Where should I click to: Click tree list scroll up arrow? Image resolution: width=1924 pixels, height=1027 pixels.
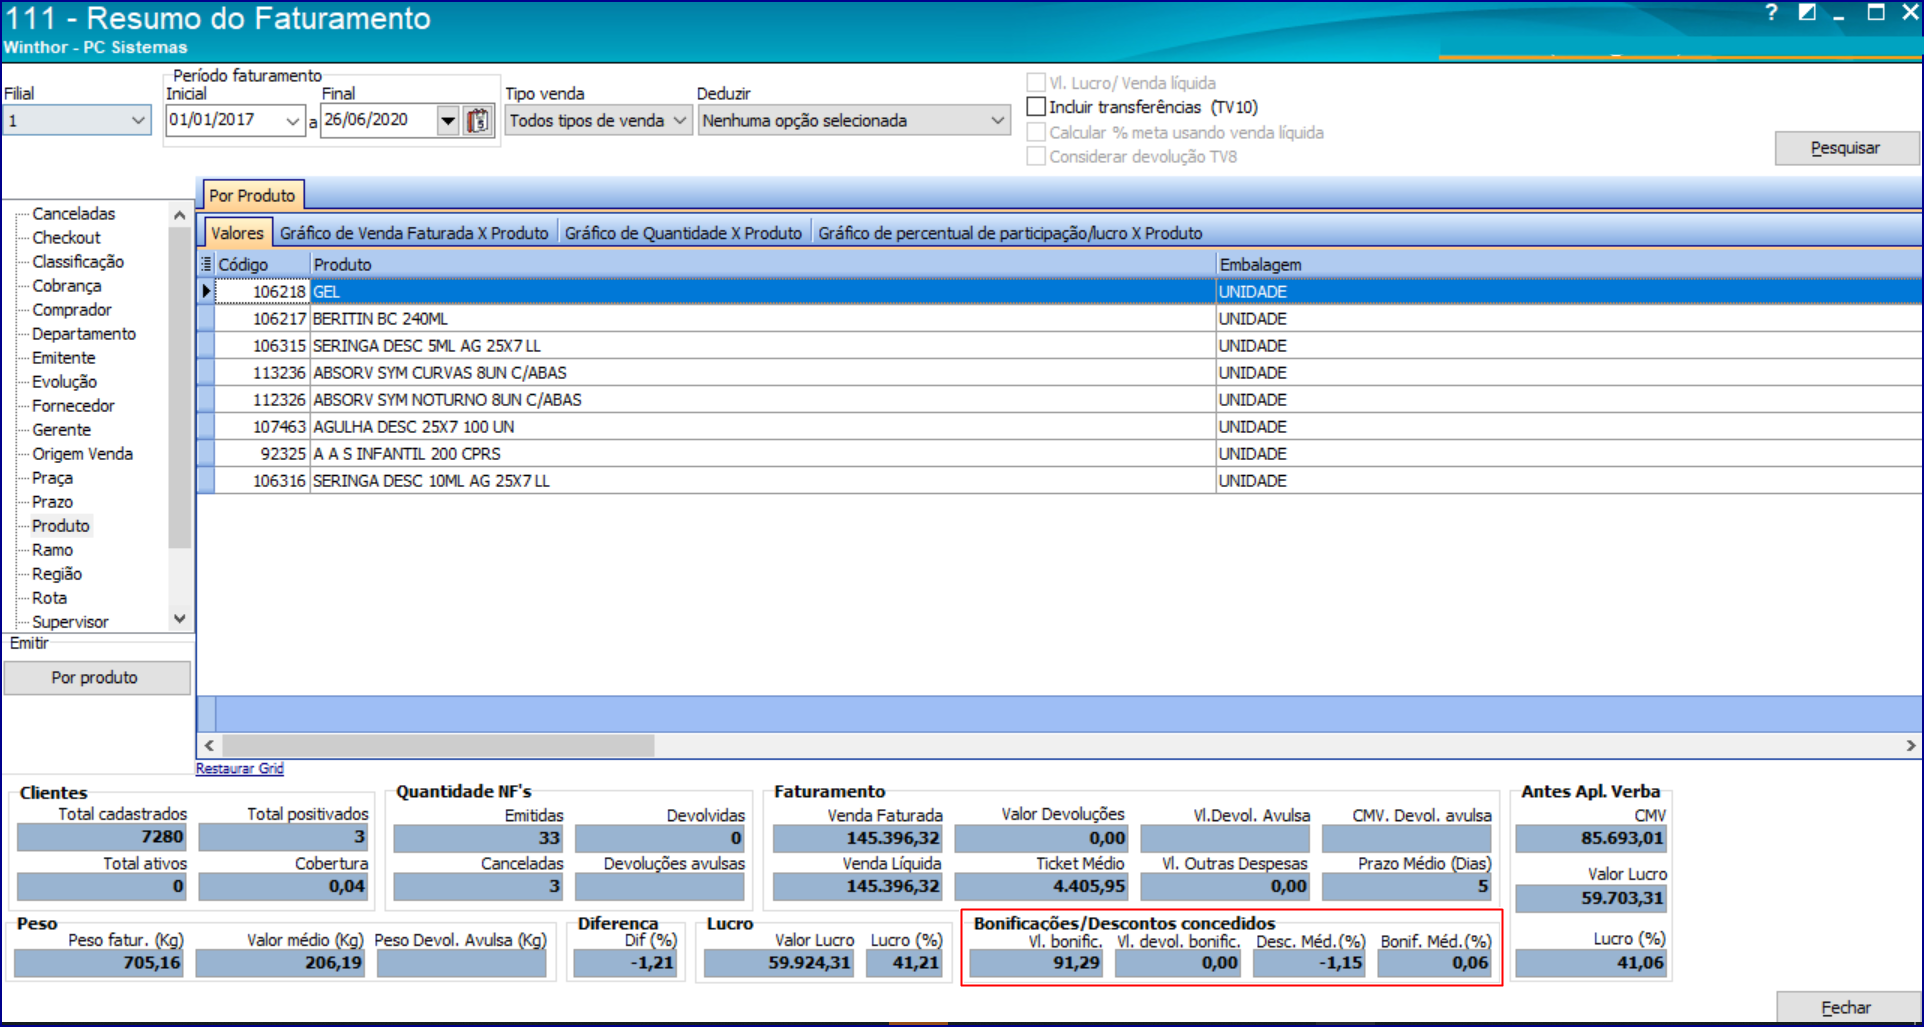pos(179,214)
